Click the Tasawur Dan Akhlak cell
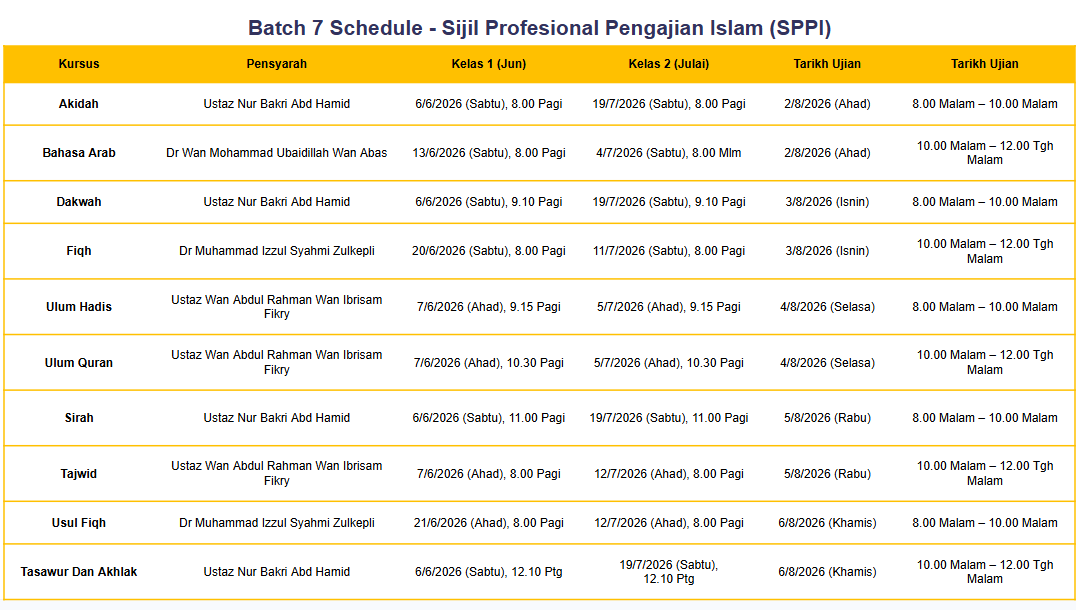Image resolution: width=1076 pixels, height=610 pixels. pos(79,572)
